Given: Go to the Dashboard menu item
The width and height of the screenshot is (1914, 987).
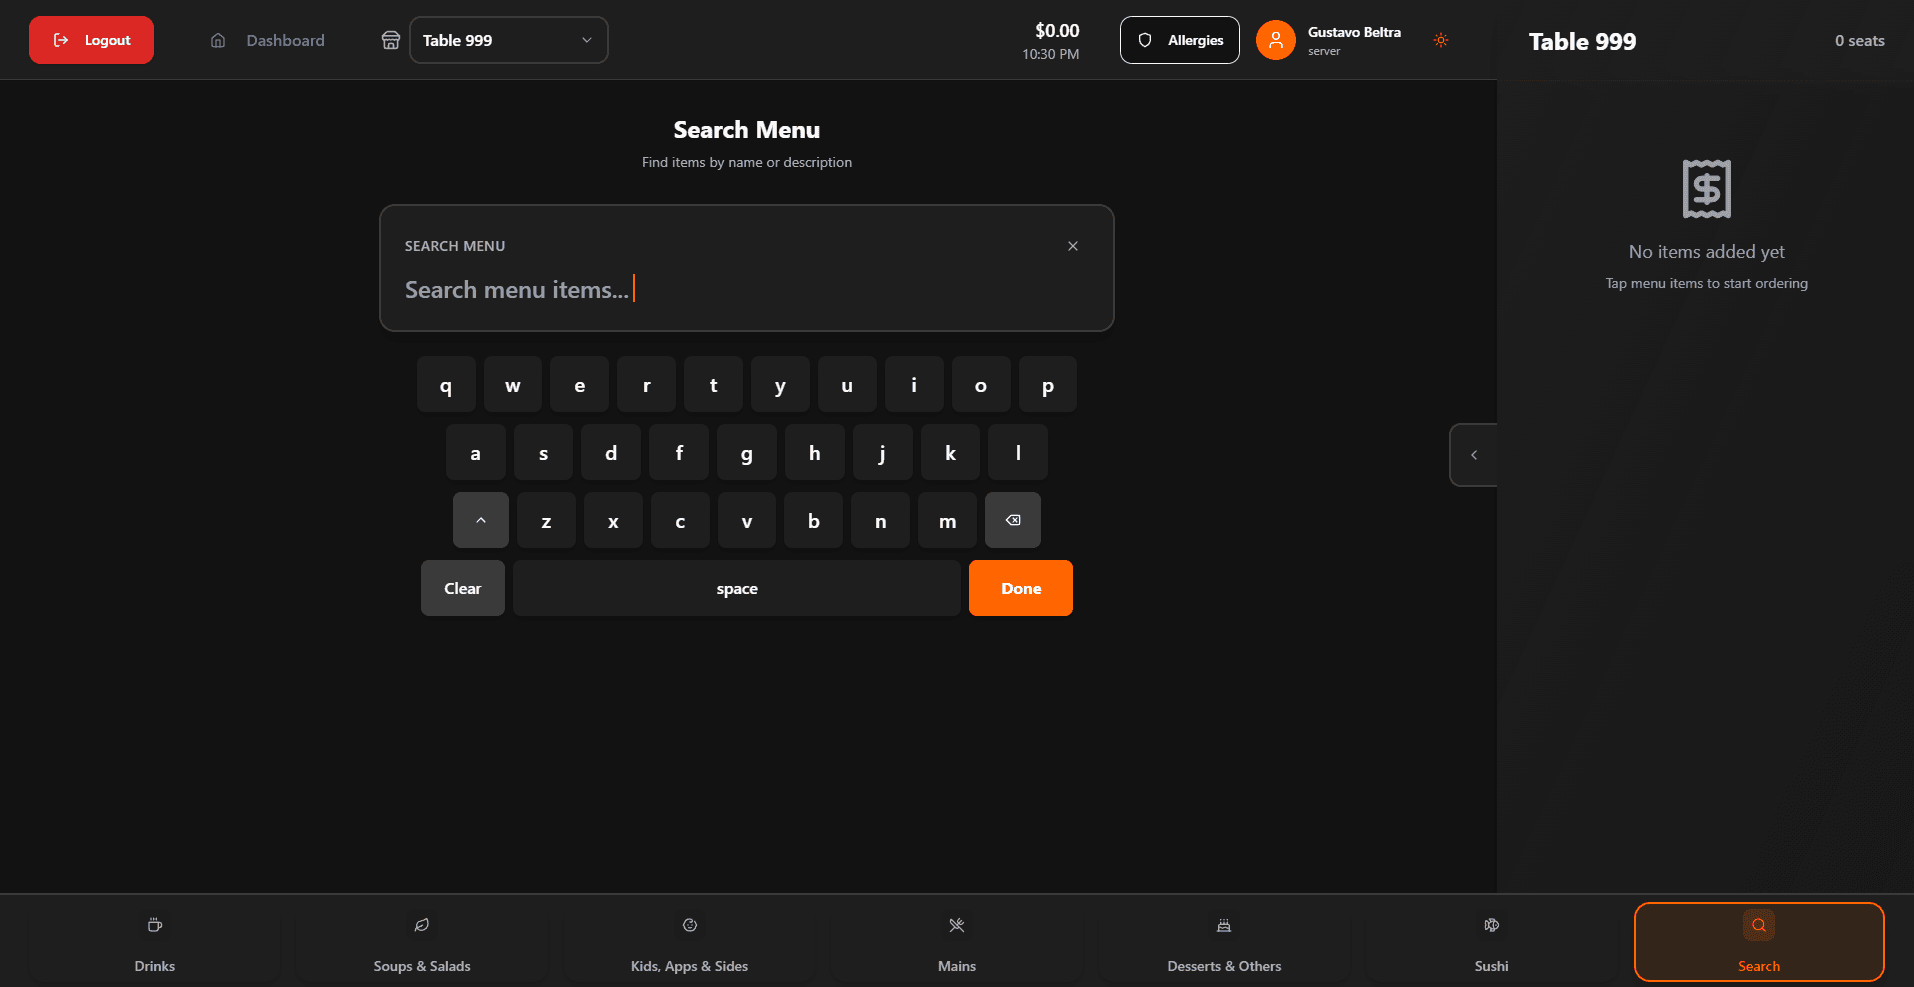Looking at the screenshot, I should 285,40.
